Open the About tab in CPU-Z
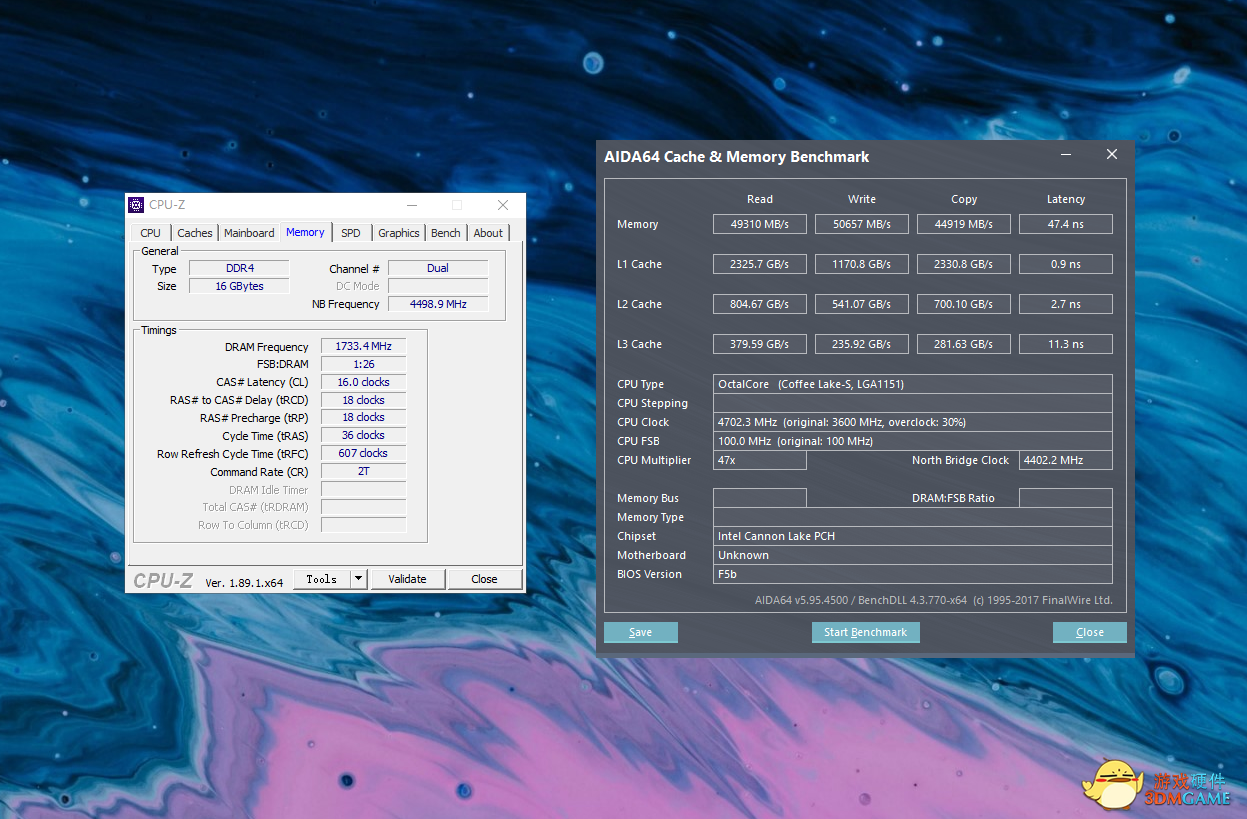Image resolution: width=1247 pixels, height=819 pixels. click(x=488, y=233)
